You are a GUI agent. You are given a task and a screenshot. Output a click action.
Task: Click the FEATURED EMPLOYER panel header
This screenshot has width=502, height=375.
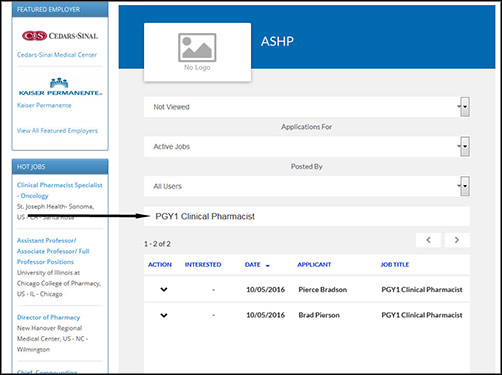[x=60, y=9]
